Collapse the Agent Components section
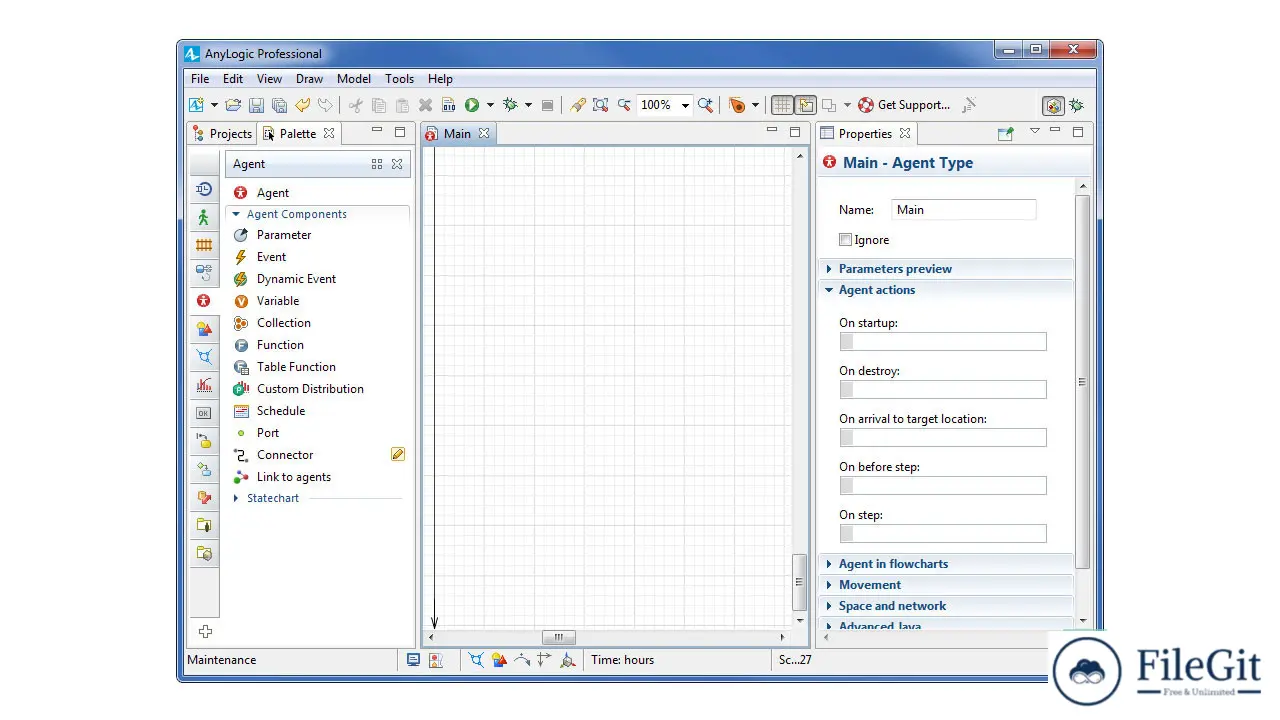The height and width of the screenshot is (720, 1280). coord(236,214)
